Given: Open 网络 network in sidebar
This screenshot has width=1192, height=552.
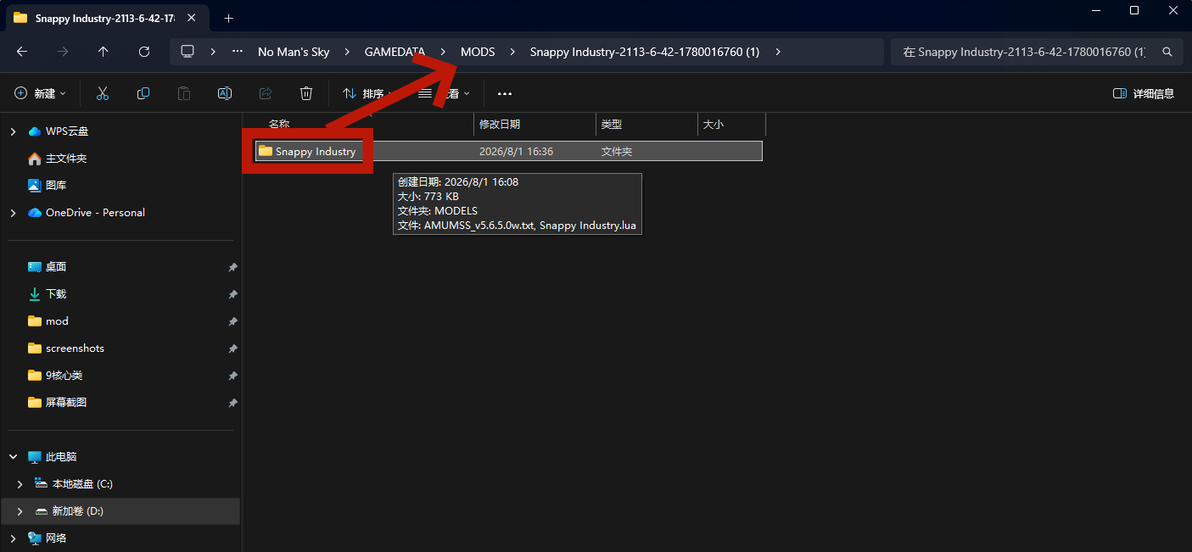Looking at the screenshot, I should coord(47,538).
